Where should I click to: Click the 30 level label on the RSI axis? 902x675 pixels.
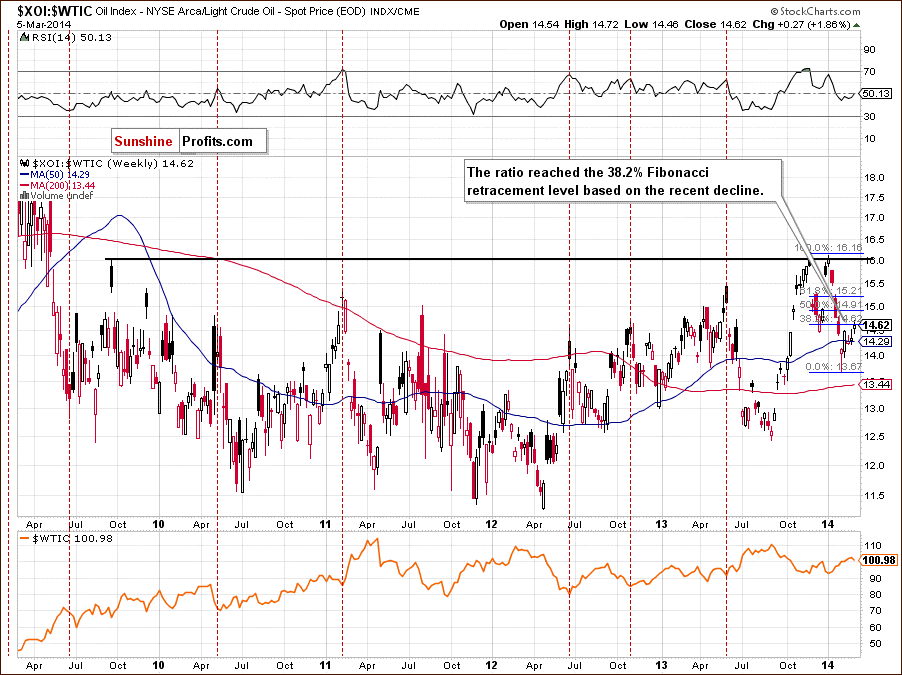[x=870, y=117]
